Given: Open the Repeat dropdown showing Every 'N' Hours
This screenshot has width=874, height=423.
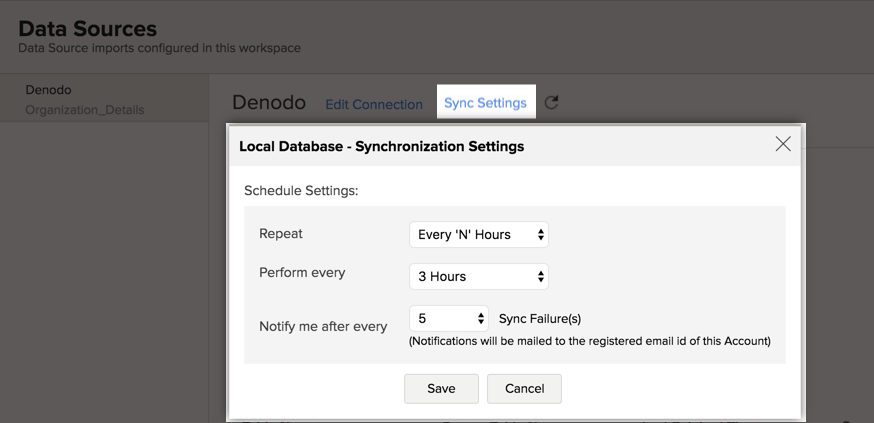Looking at the screenshot, I should [x=479, y=235].
